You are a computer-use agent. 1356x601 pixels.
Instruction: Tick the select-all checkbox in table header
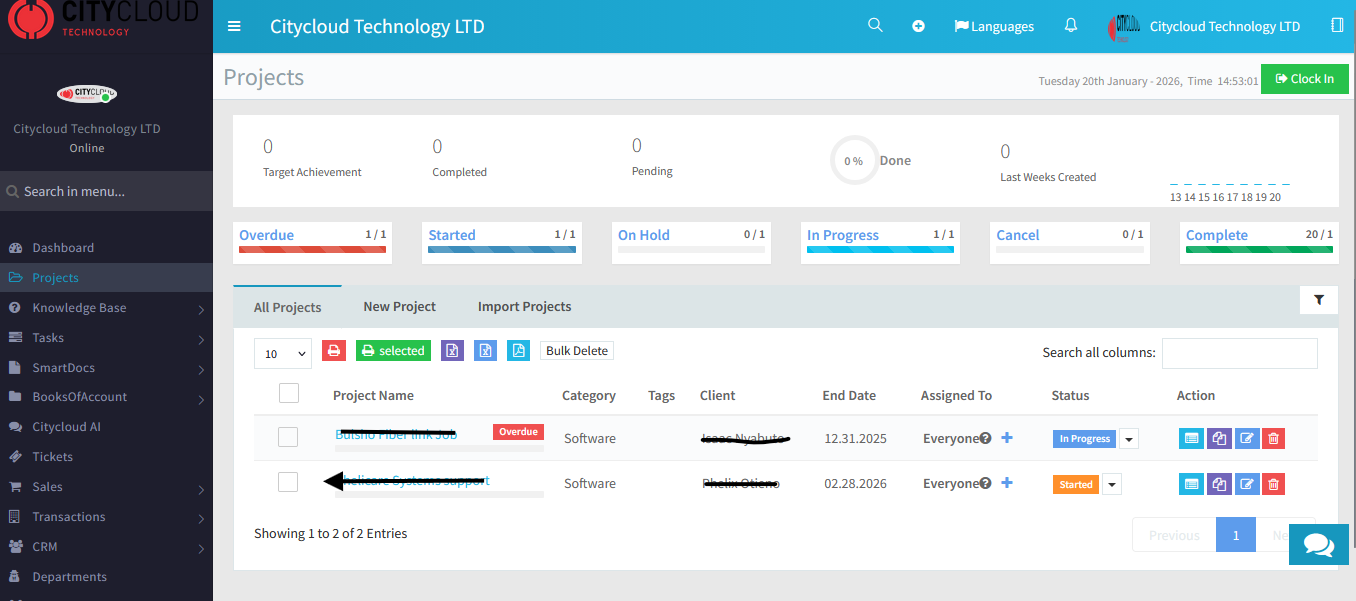click(x=289, y=393)
